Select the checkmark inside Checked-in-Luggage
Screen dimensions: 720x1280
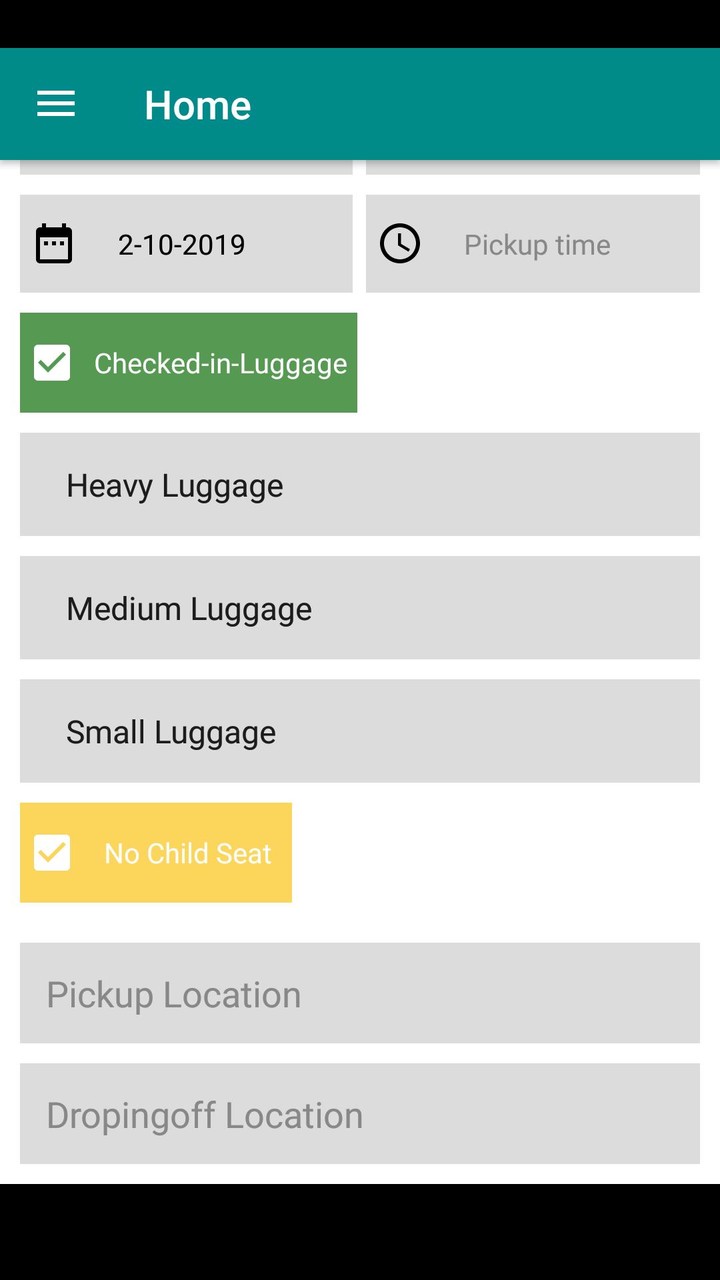coord(51,362)
